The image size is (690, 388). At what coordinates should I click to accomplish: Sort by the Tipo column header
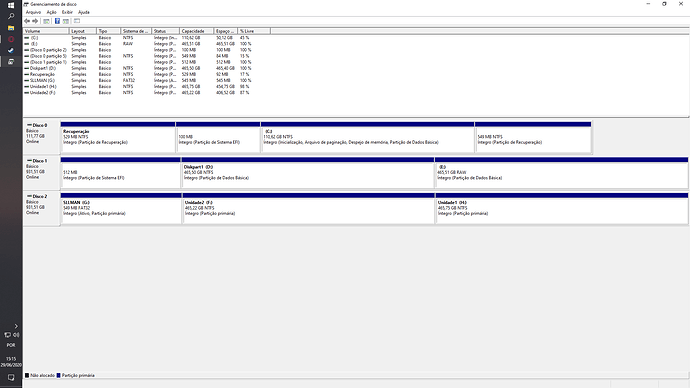tap(109, 31)
